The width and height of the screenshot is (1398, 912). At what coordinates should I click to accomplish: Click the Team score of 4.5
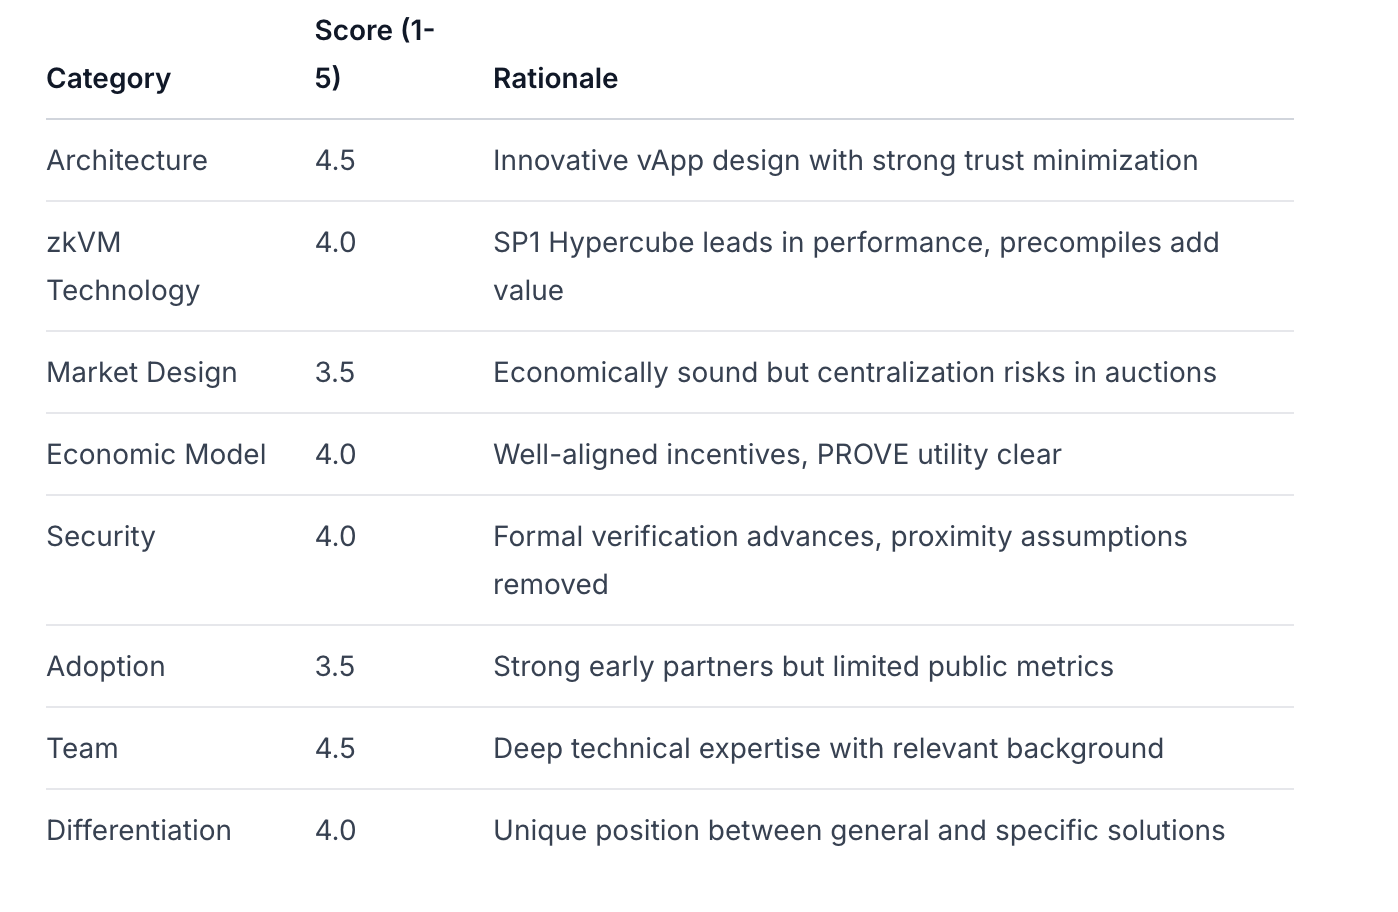point(335,748)
